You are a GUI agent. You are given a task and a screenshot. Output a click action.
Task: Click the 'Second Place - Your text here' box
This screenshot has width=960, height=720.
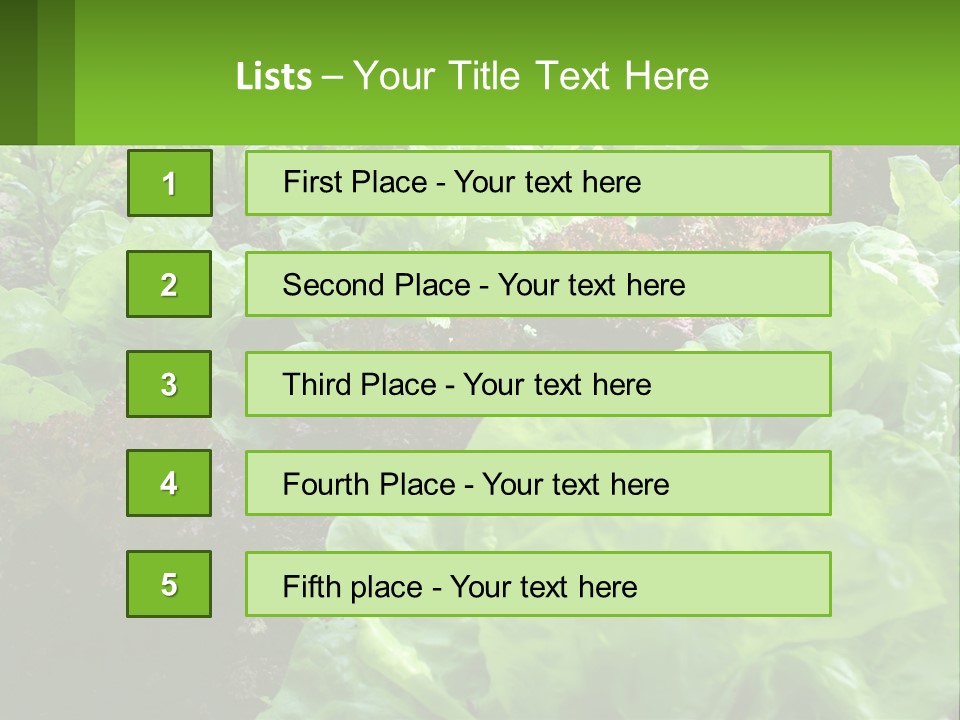pos(538,284)
